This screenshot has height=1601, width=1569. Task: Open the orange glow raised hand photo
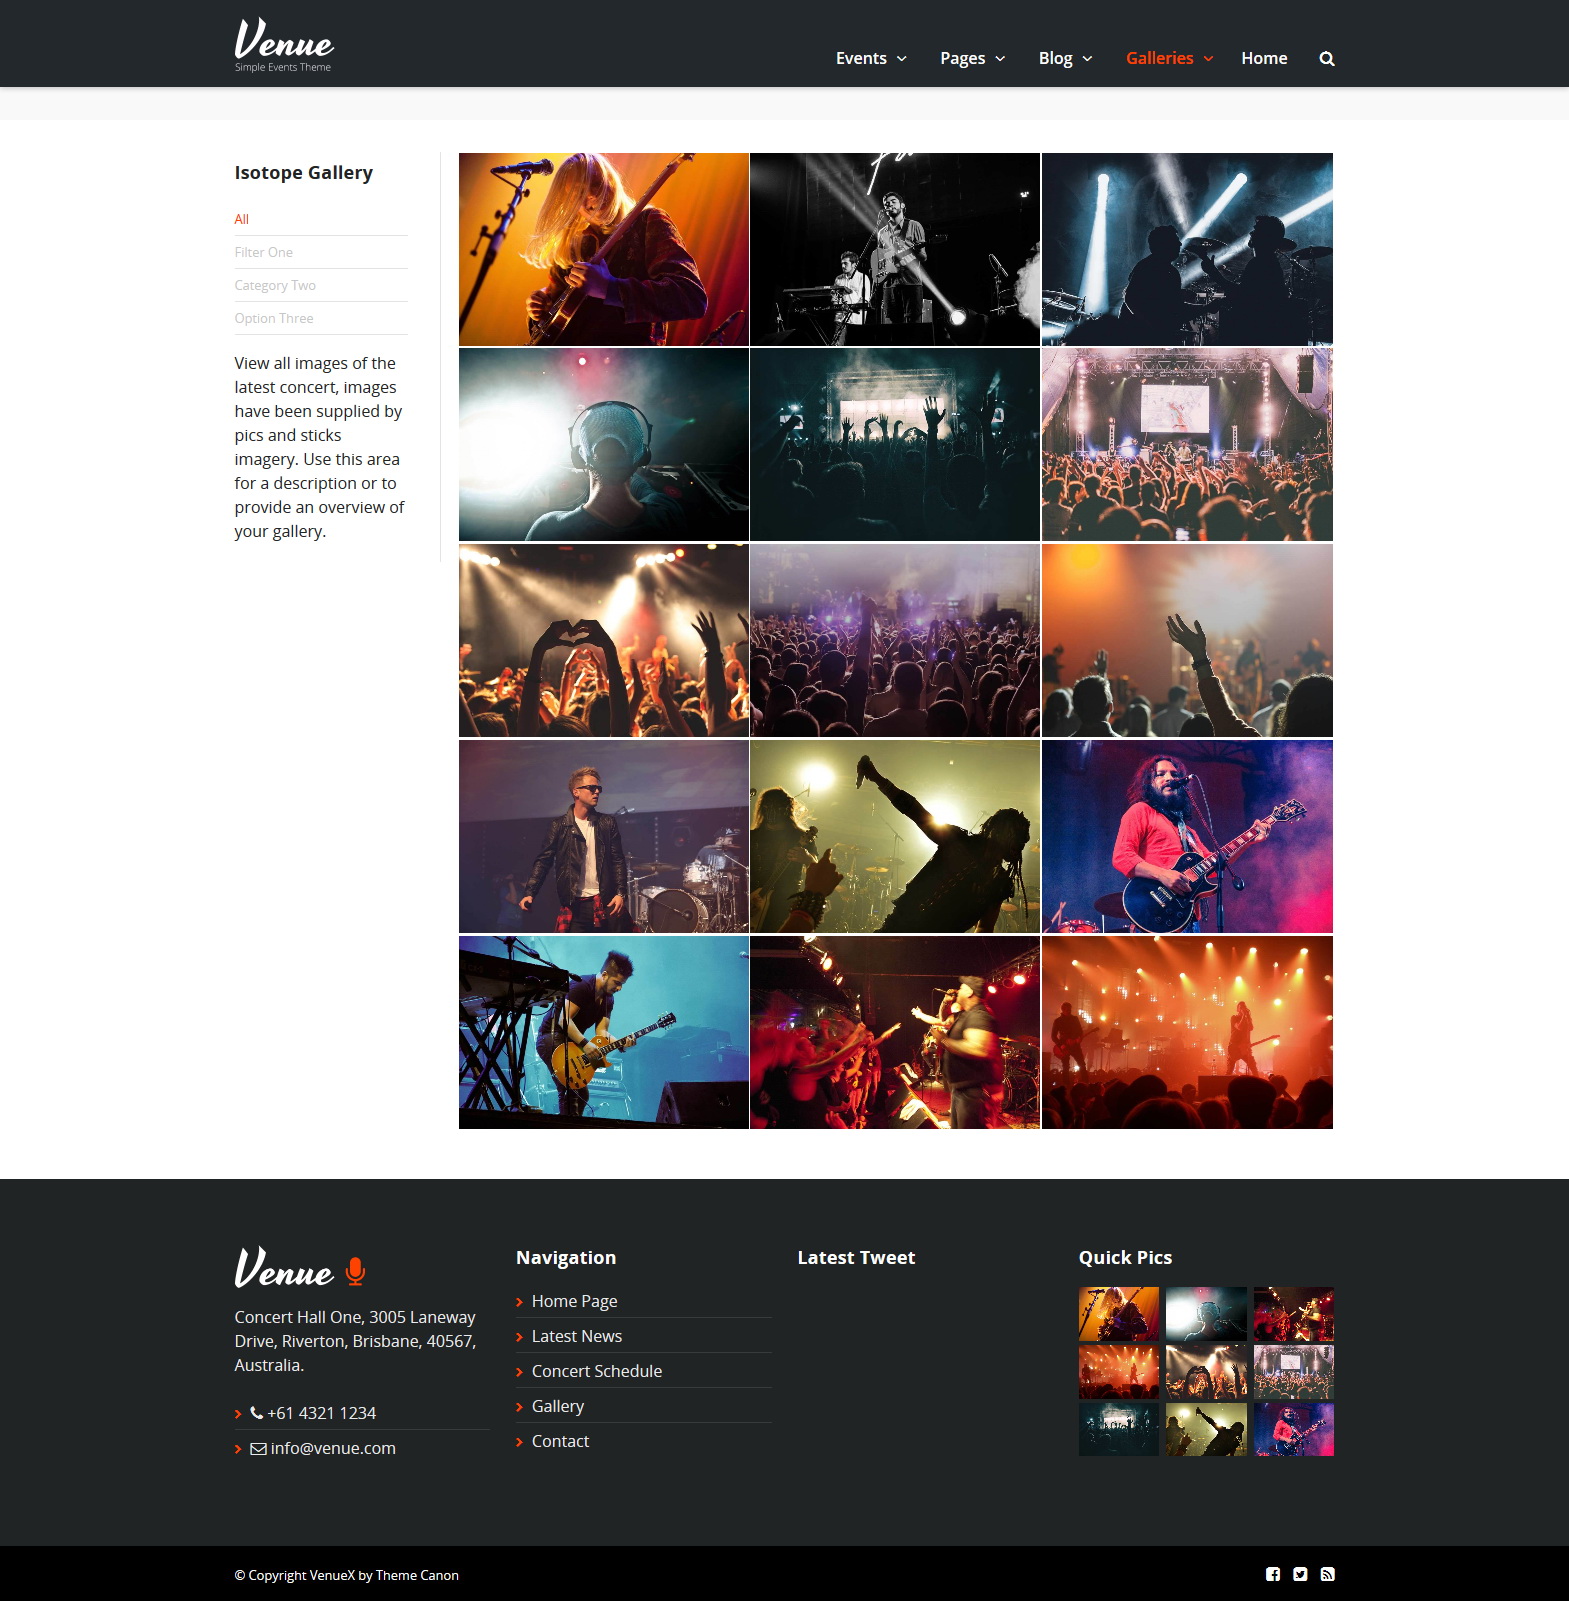[x=1187, y=640]
